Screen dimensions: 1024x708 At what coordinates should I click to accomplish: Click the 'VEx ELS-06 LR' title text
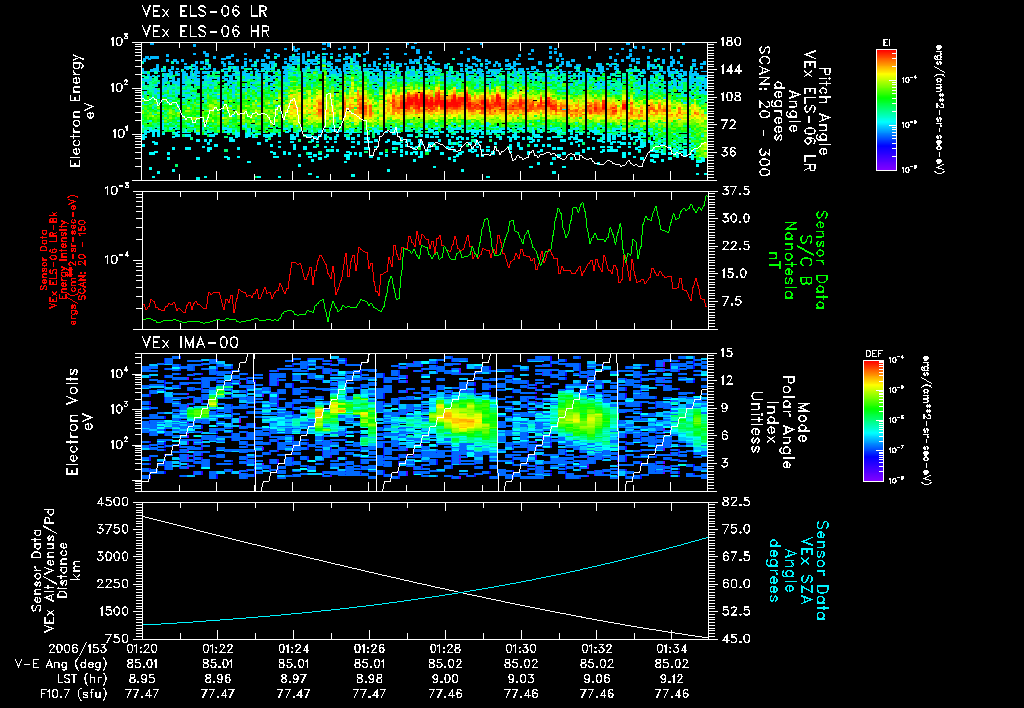(x=204, y=12)
